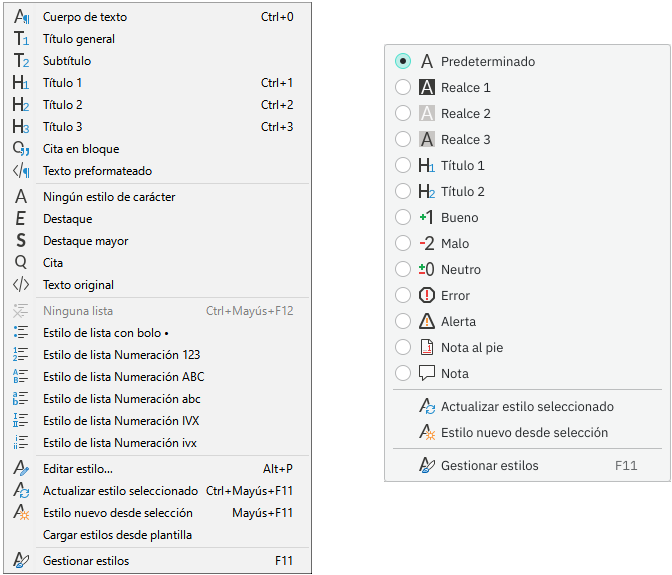Select the Bueno radio button

pyautogui.click(x=403, y=218)
